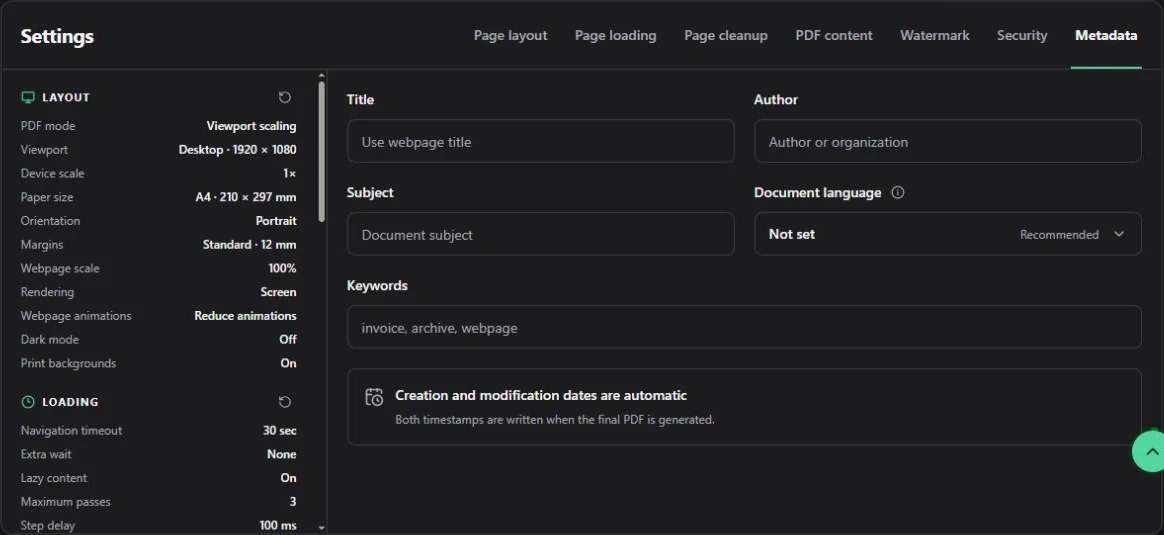Screen dimensions: 1164x535
Task: Click the Rendering 'Screen' value
Action: coord(278,292)
